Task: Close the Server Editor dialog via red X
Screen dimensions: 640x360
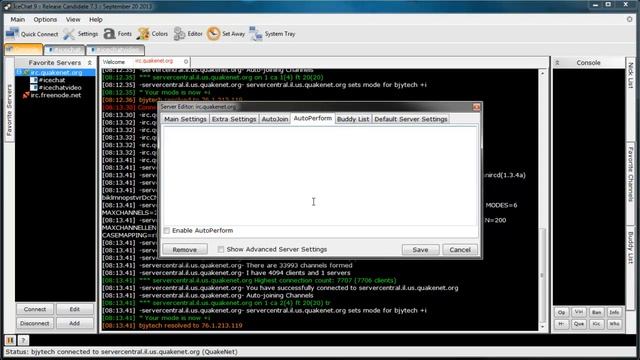Action: (x=476, y=107)
